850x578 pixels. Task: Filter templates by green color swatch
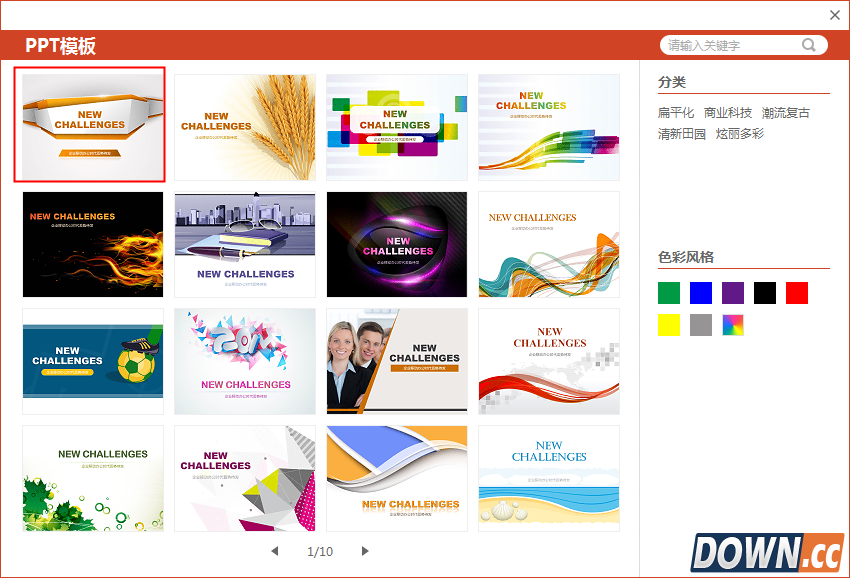[x=669, y=293]
